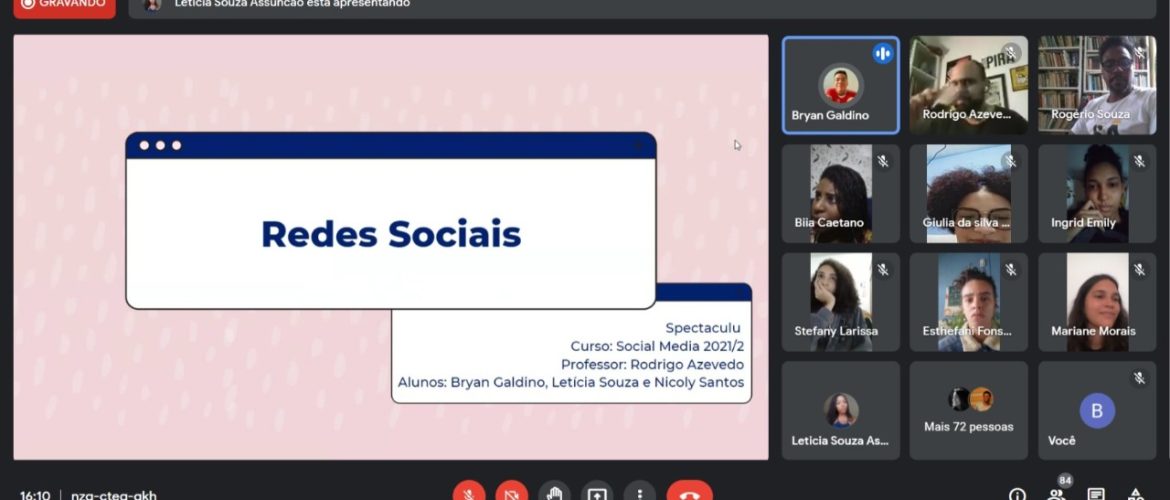Select Mariane Morais's video tile
This screenshot has width=1170, height=500.
(x=1096, y=302)
